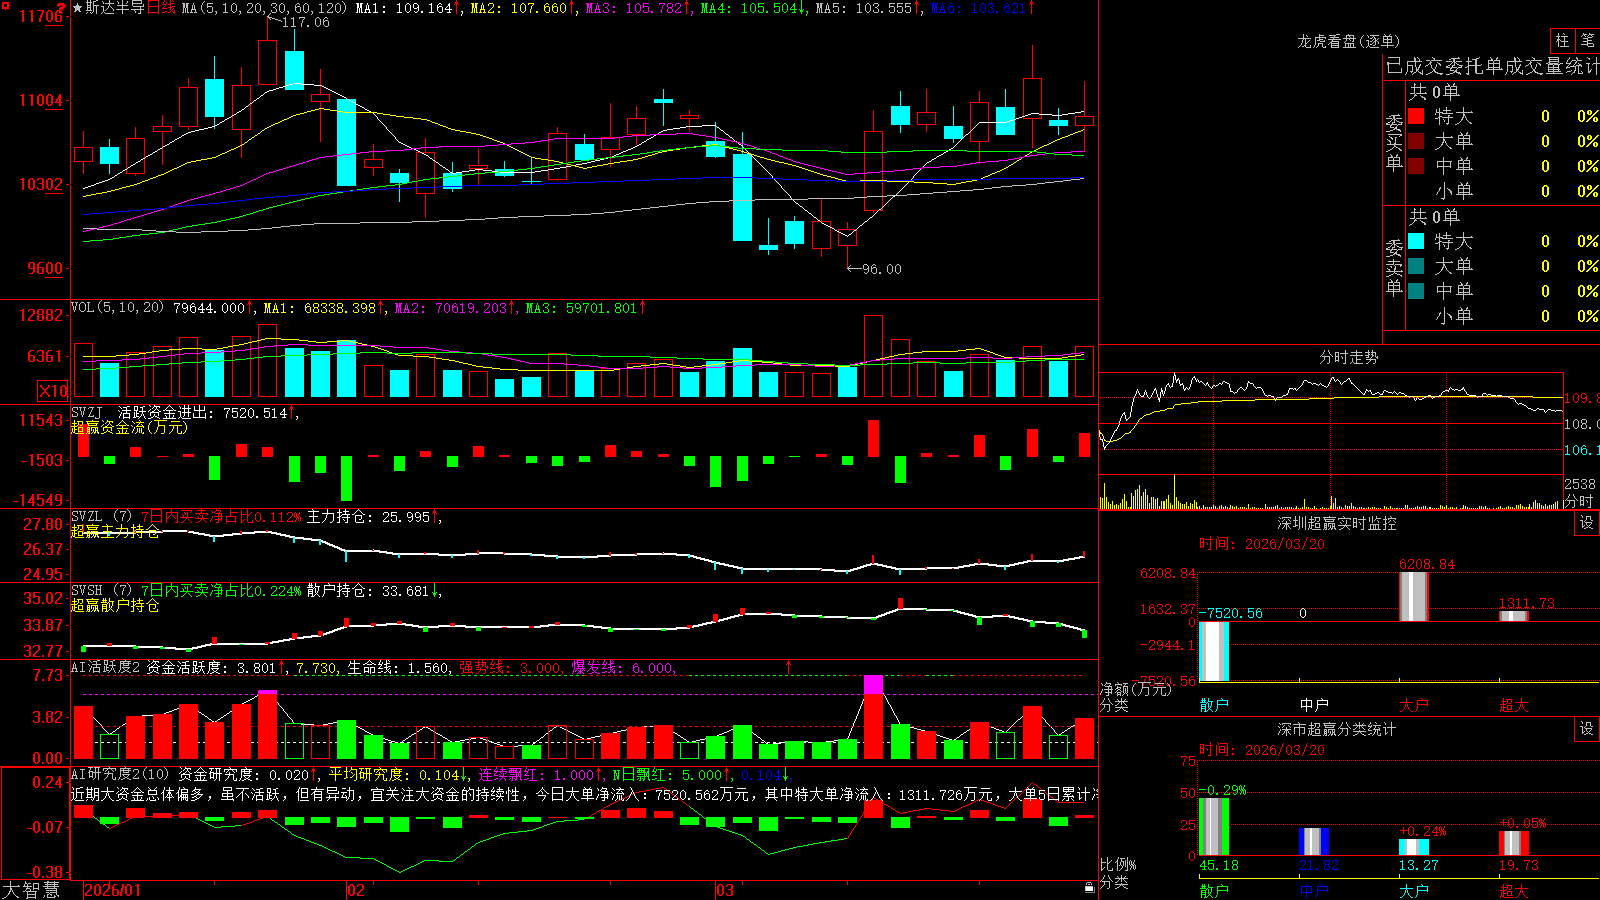Select 超大 under 深圳超赢实时监控
This screenshot has height=900, width=1600.
point(1514,705)
